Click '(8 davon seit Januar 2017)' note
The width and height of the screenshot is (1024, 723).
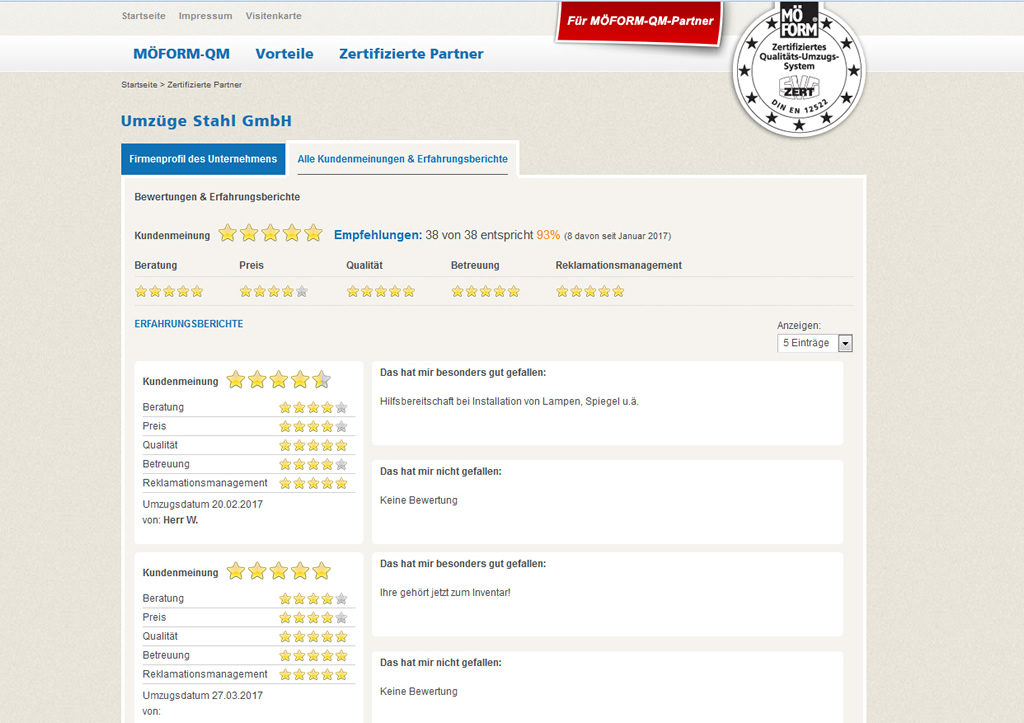click(617, 236)
